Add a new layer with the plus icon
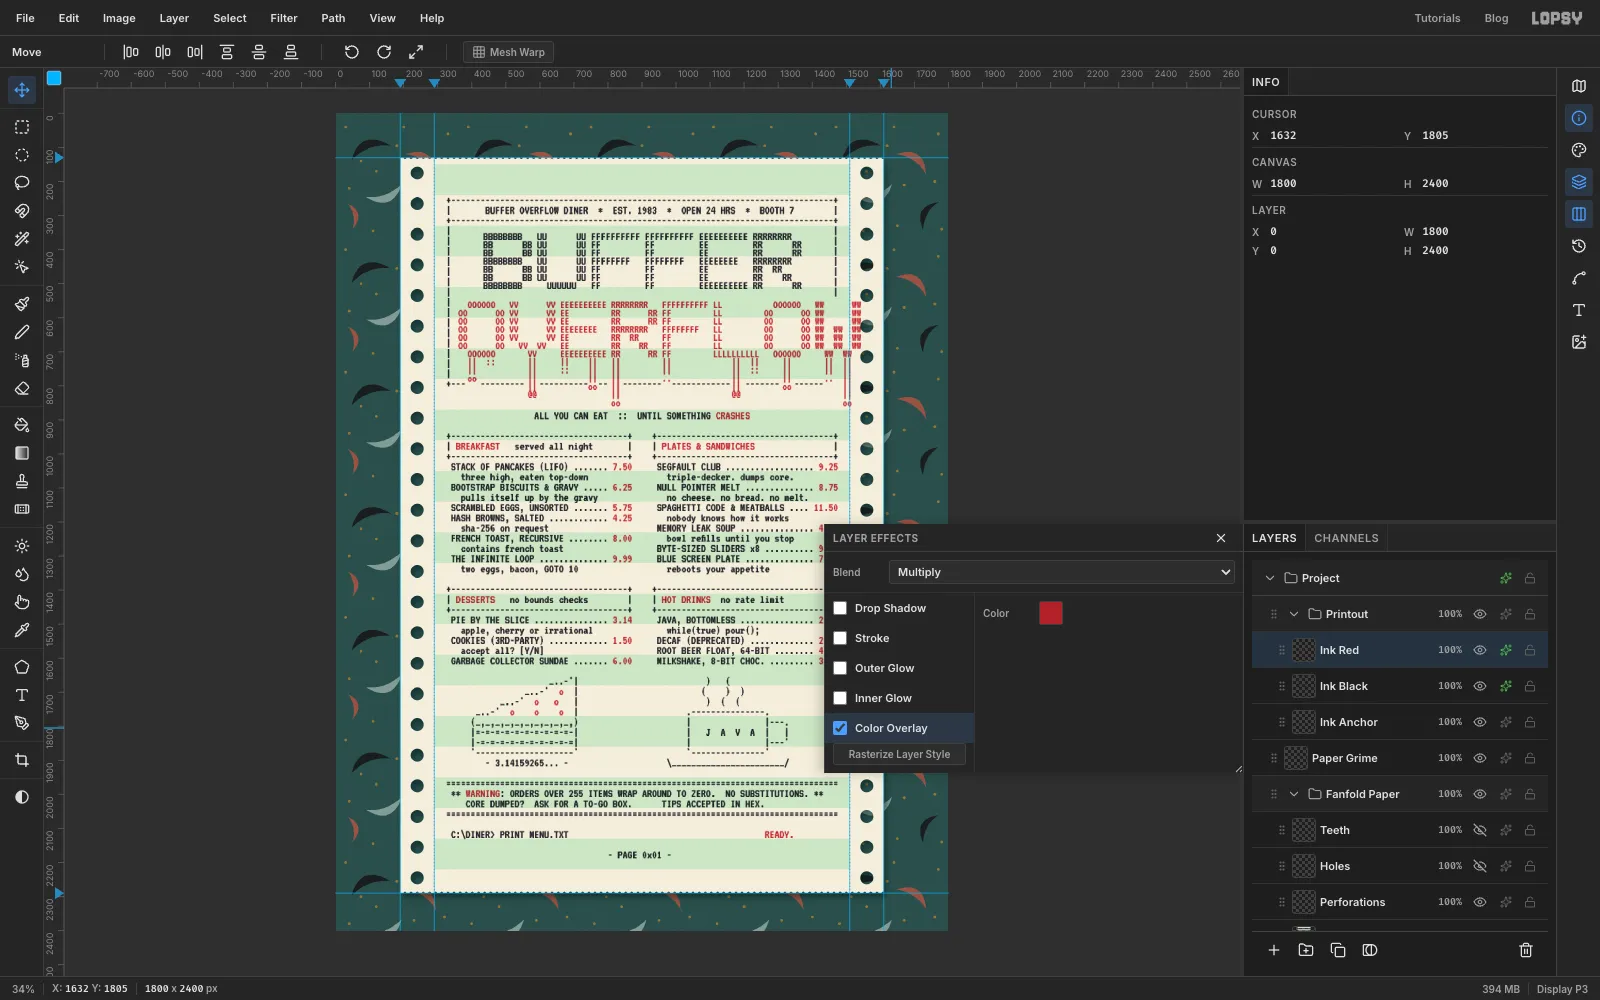This screenshot has height=1000, width=1600. point(1274,950)
